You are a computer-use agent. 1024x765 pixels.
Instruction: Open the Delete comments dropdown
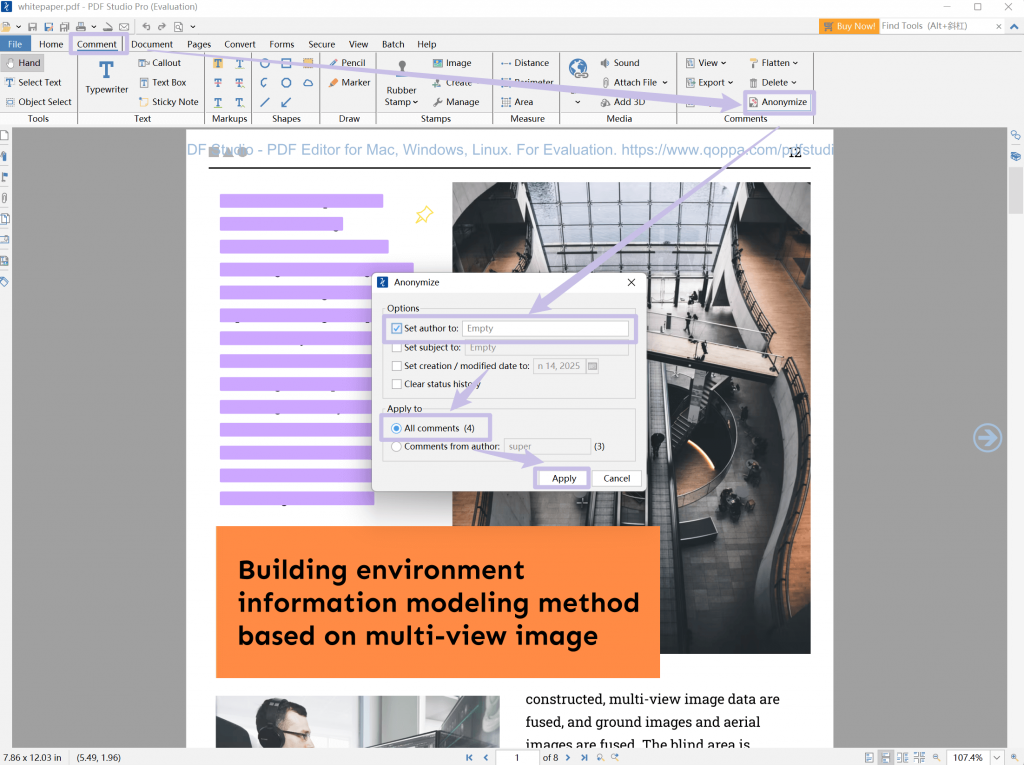pyautogui.click(x=775, y=82)
